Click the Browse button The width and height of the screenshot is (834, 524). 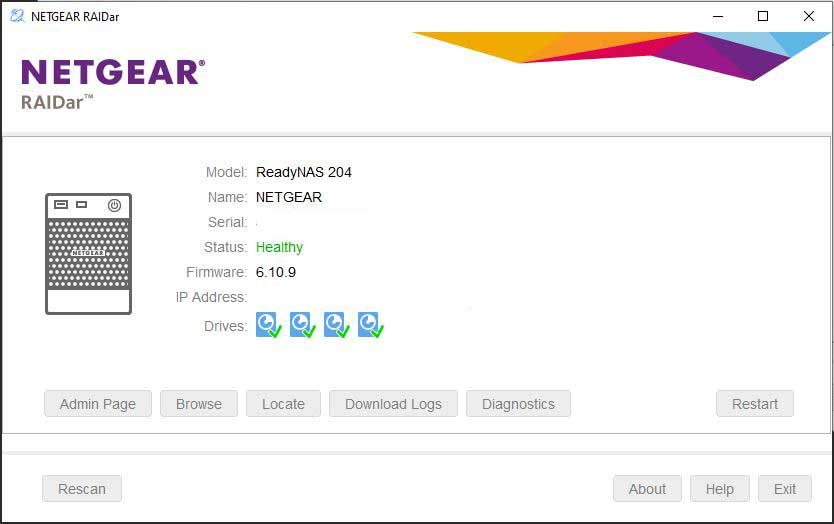tap(199, 404)
